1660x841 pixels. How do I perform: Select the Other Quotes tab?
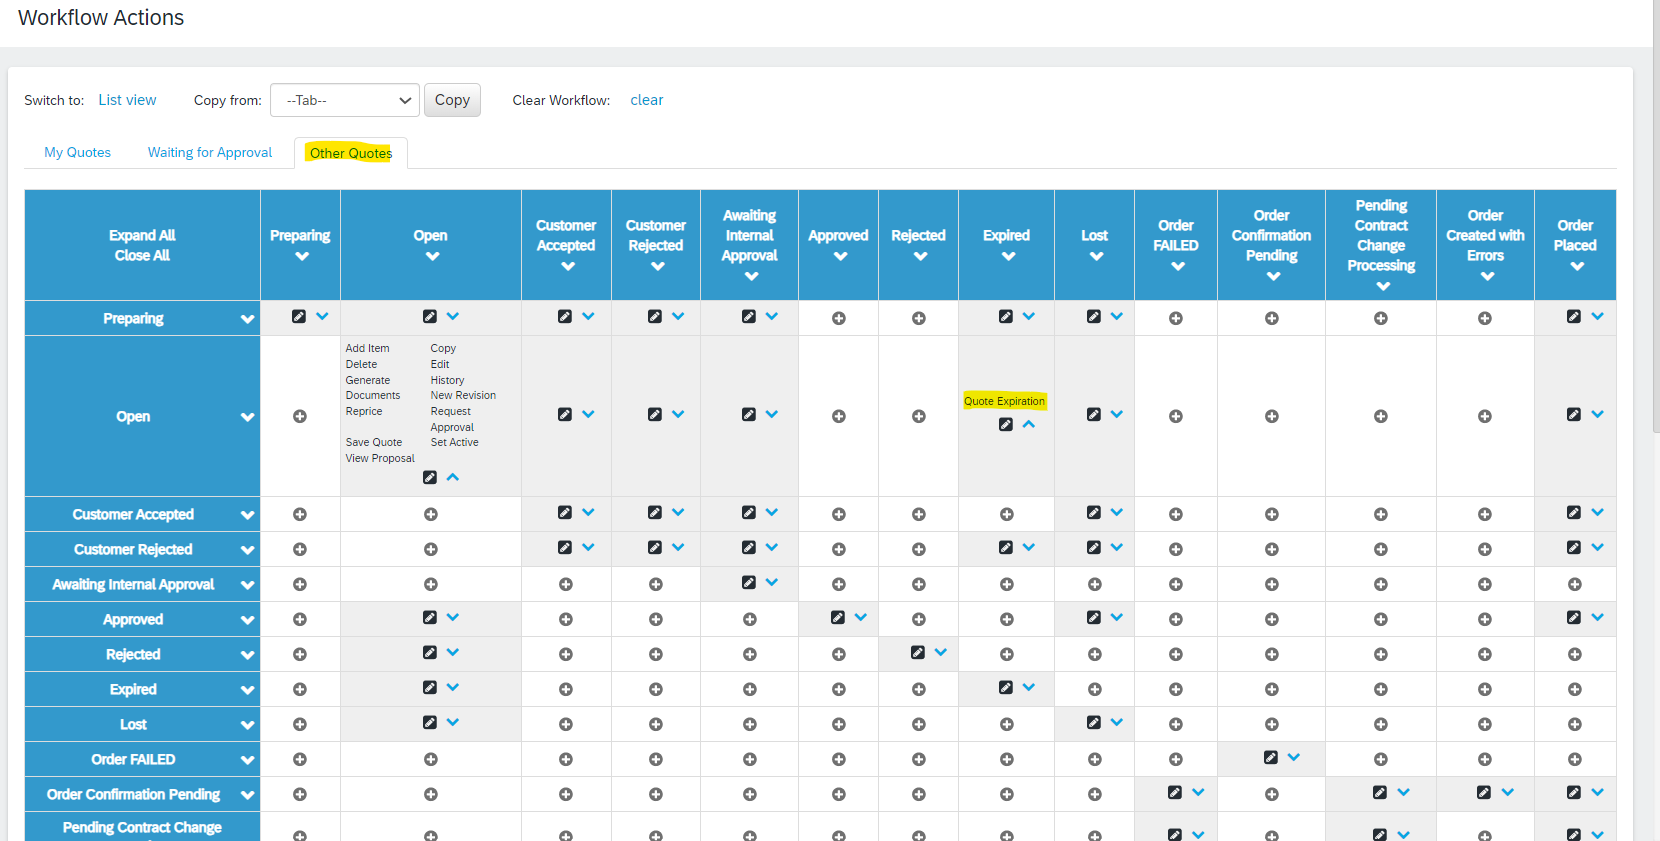(351, 153)
